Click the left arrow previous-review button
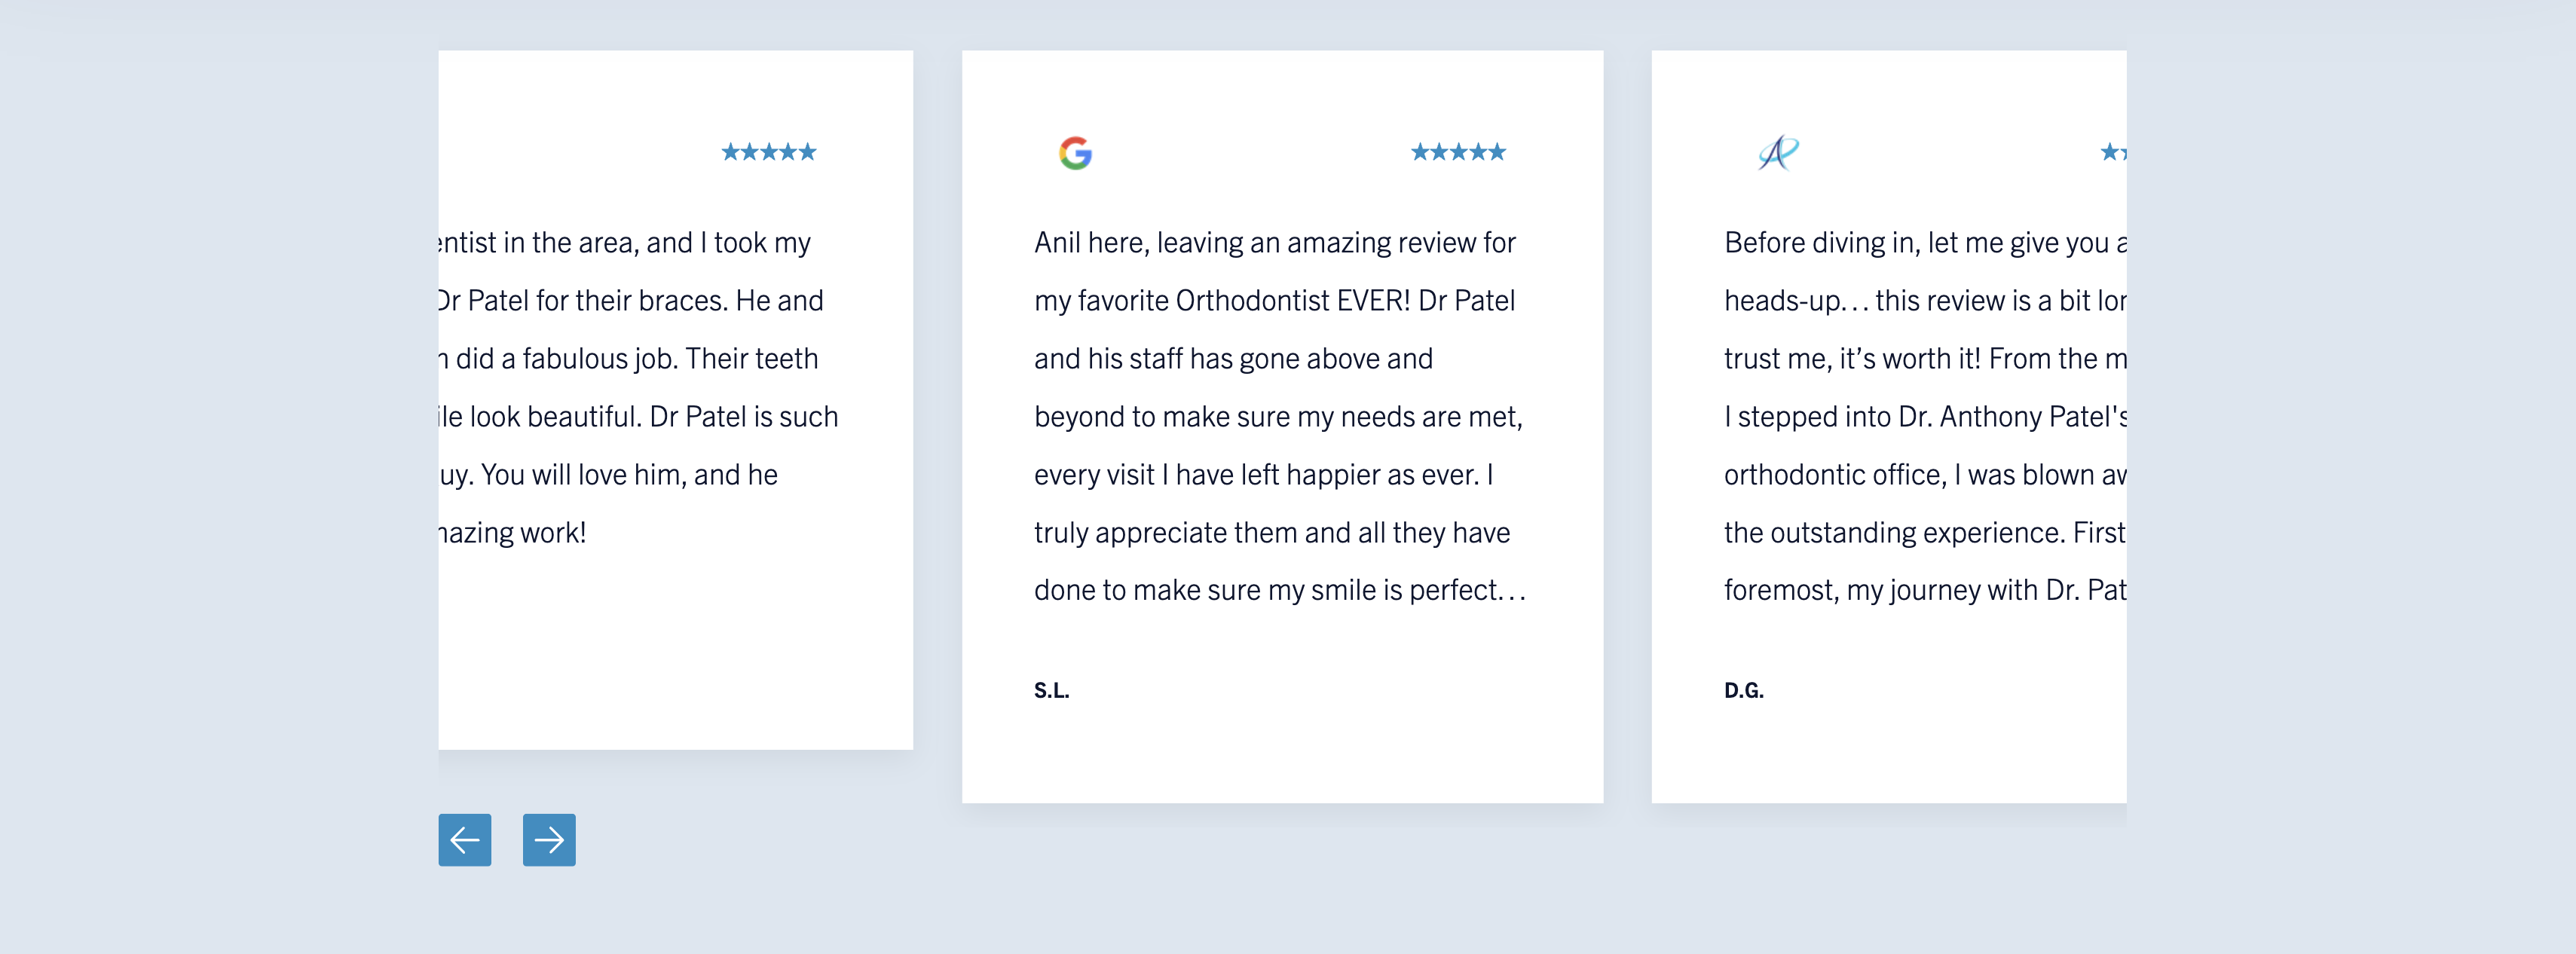Image resolution: width=2576 pixels, height=954 pixels. tap(464, 840)
